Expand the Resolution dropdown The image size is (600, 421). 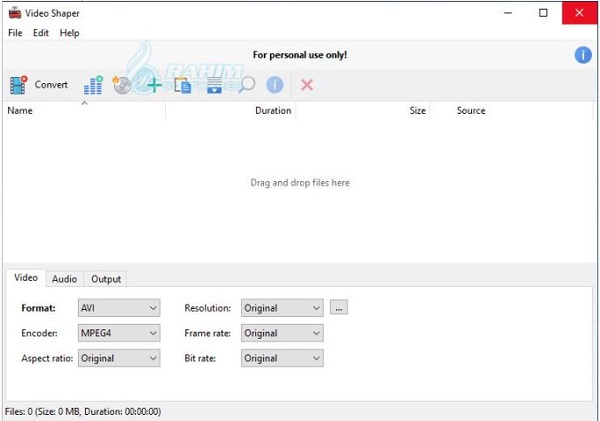tap(282, 308)
